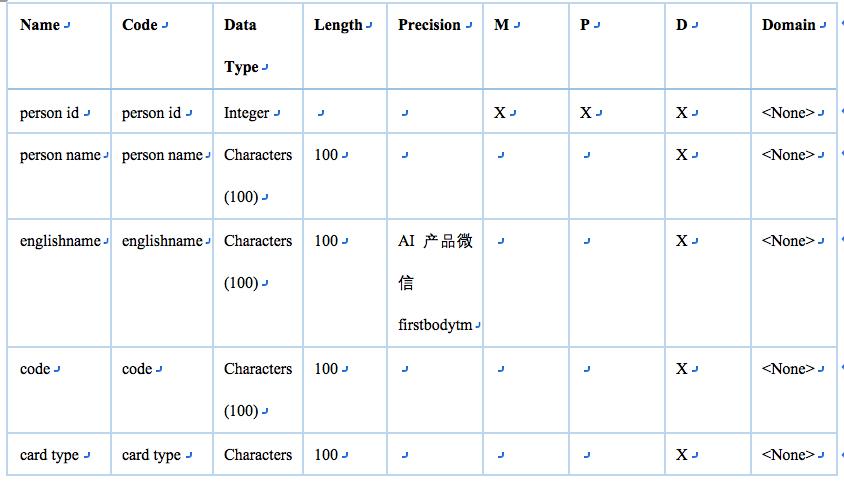Click the firstbodytm text in Precision cell

point(435,325)
